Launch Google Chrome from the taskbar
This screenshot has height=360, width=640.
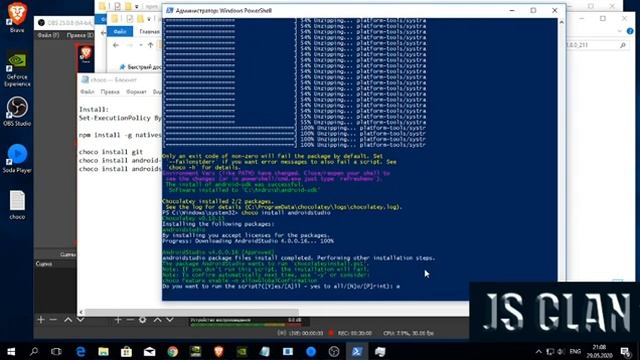pyautogui.click(x=173, y=351)
